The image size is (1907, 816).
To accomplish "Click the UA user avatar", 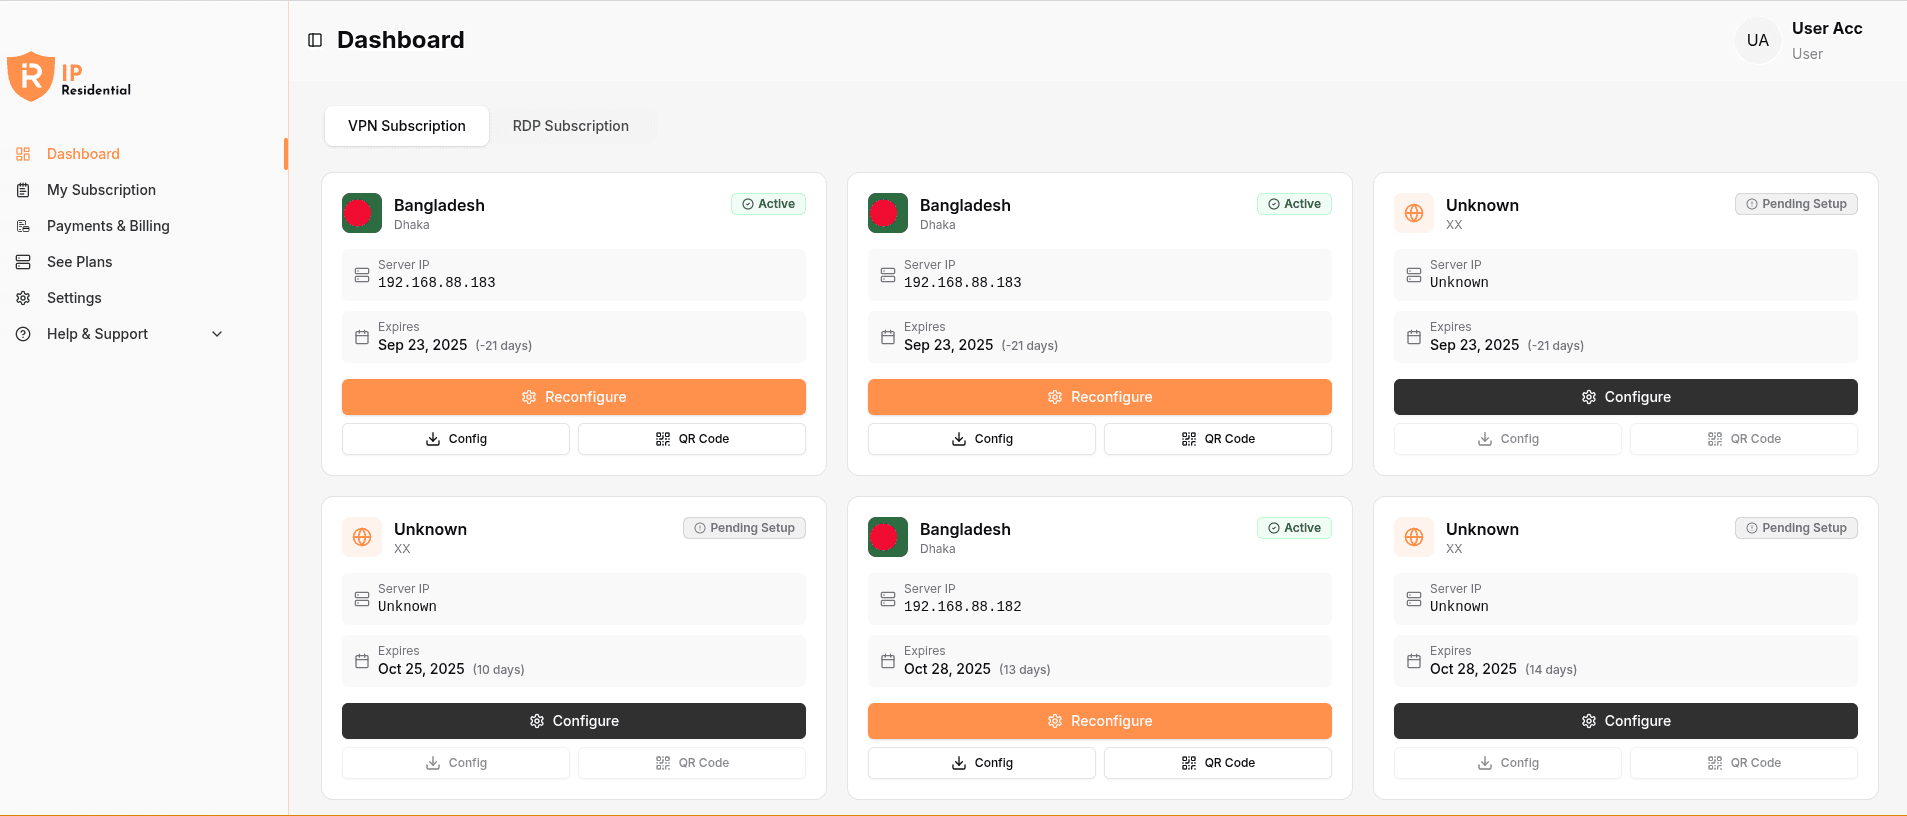I will click(1757, 41).
